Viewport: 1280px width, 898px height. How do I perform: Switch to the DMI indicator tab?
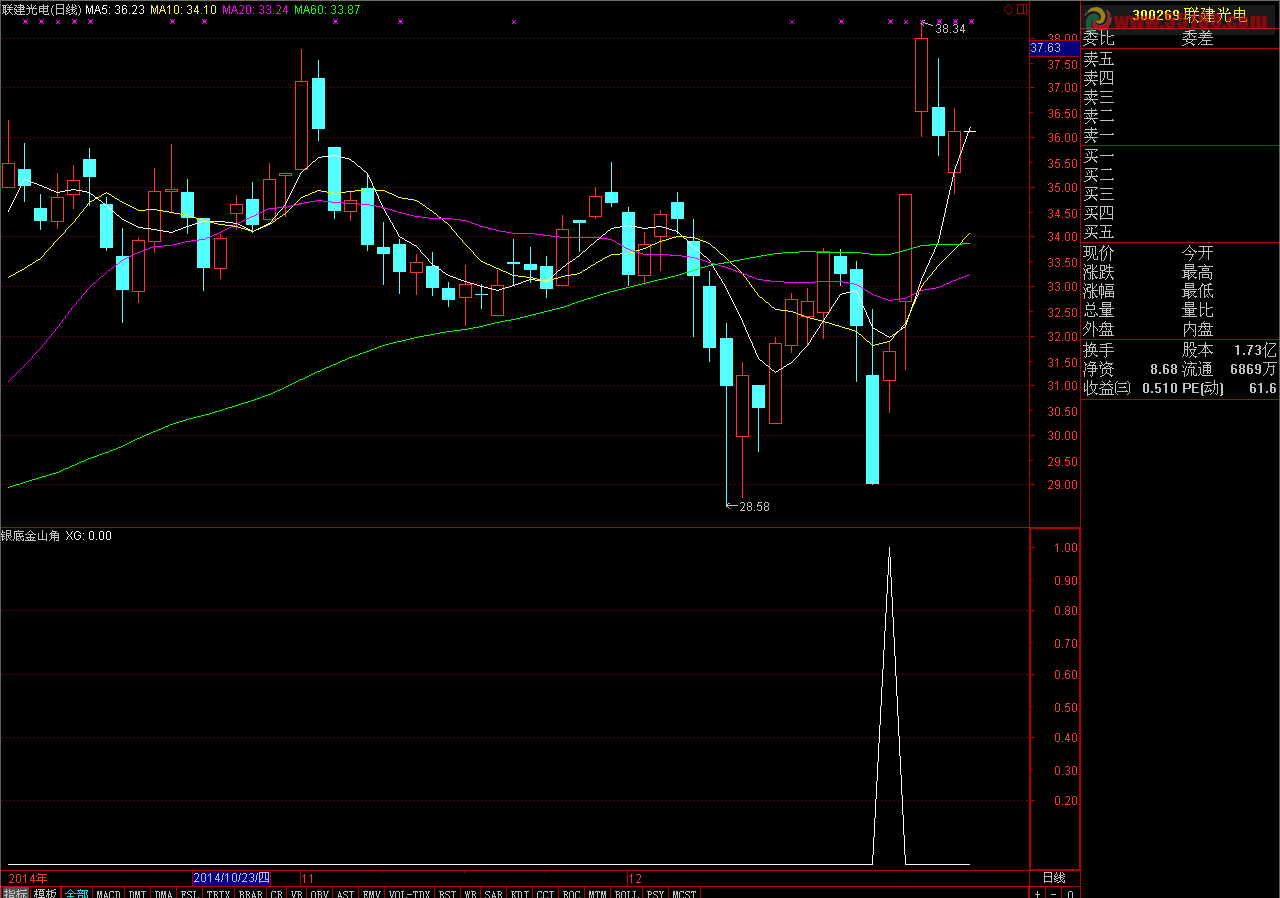[x=138, y=893]
